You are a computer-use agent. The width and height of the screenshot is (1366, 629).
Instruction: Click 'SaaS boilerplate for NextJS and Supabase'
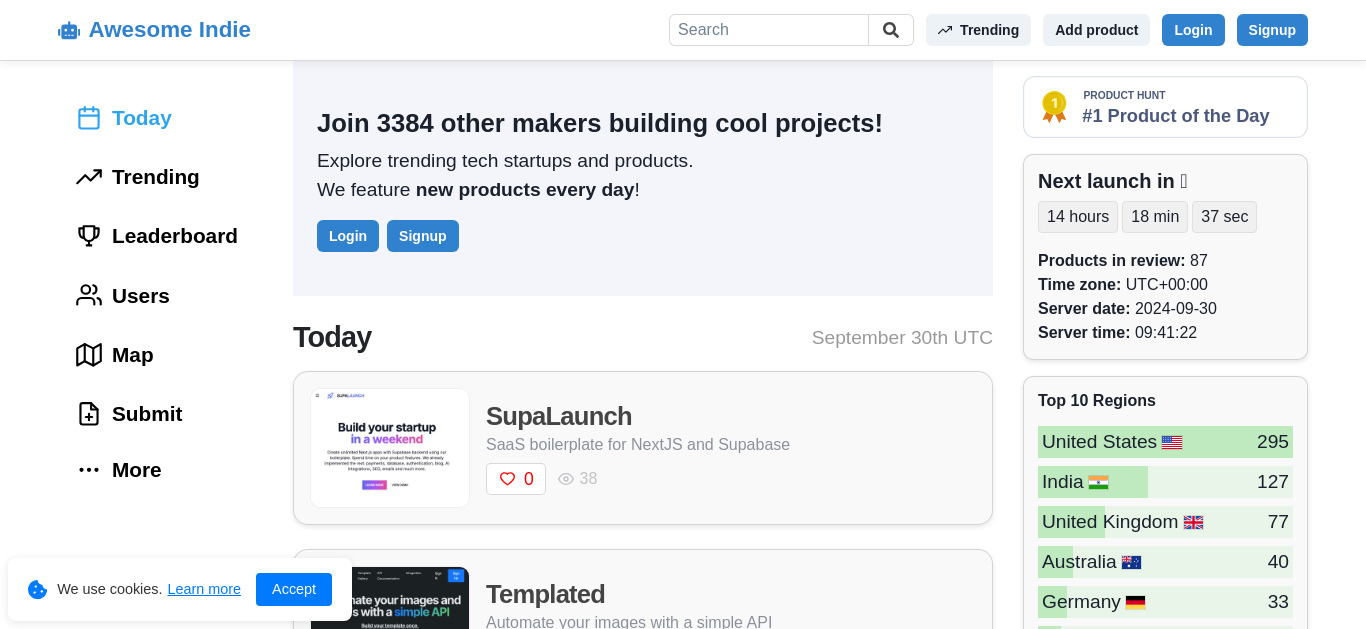638,445
